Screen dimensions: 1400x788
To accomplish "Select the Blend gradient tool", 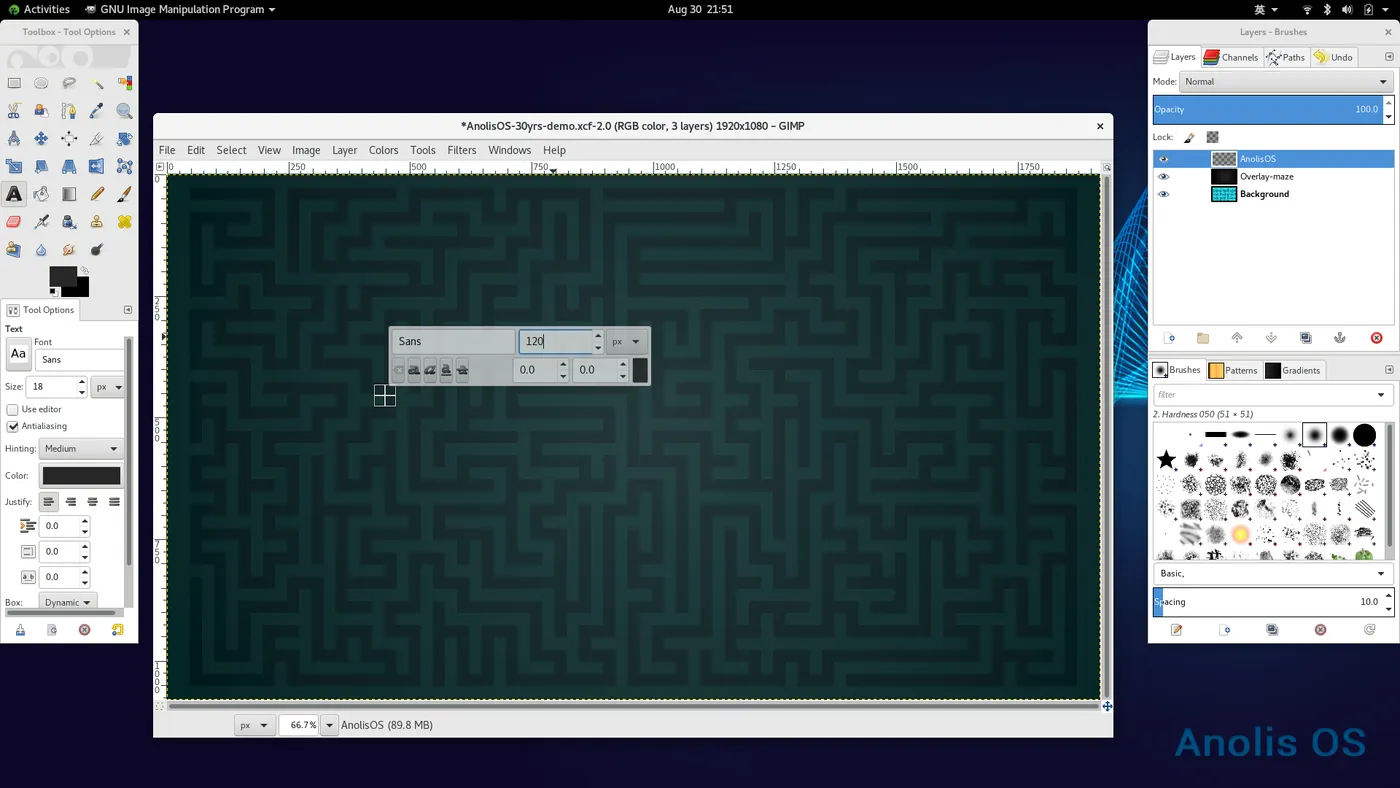I will (69, 194).
